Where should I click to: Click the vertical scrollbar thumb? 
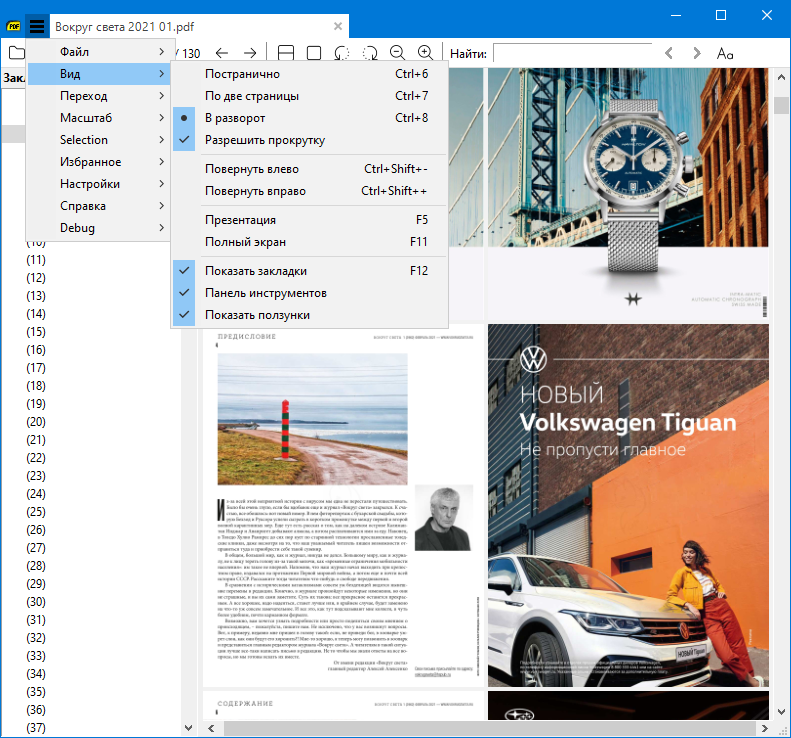pos(781,105)
